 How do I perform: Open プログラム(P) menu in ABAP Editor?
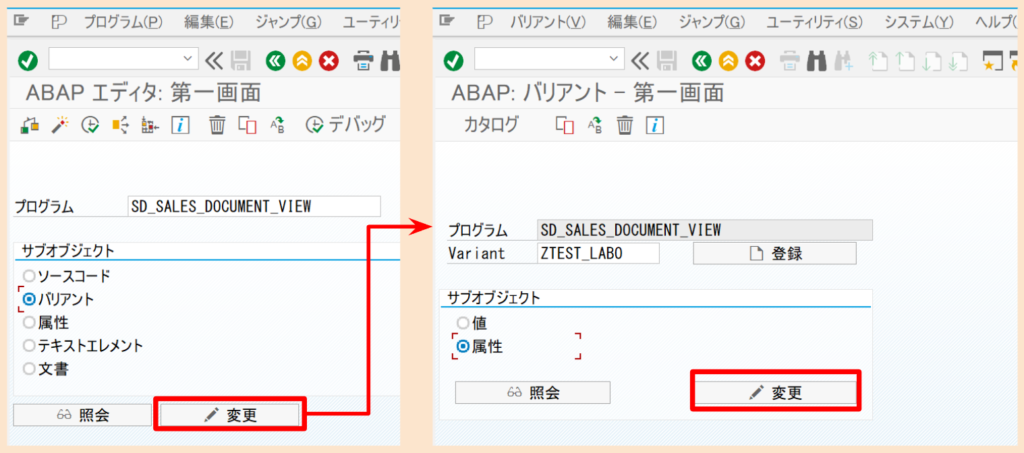123,22
